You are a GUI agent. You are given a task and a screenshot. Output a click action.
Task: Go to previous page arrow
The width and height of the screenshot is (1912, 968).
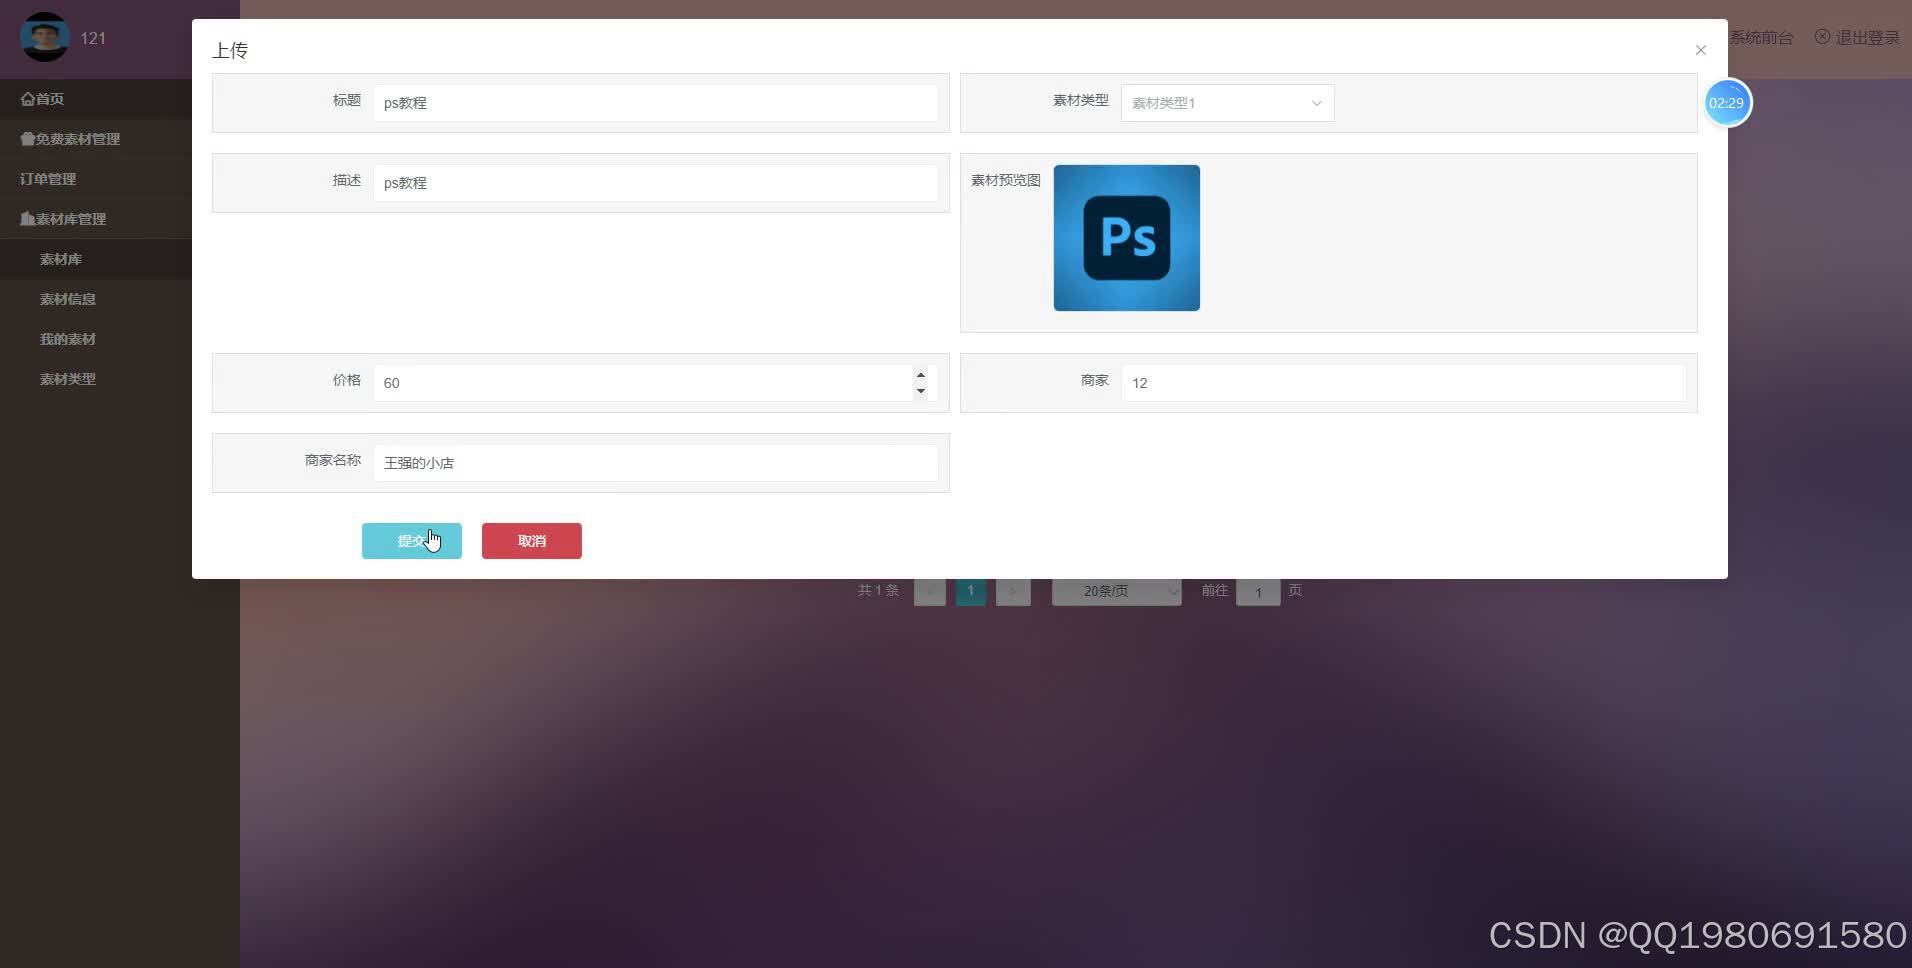929,591
